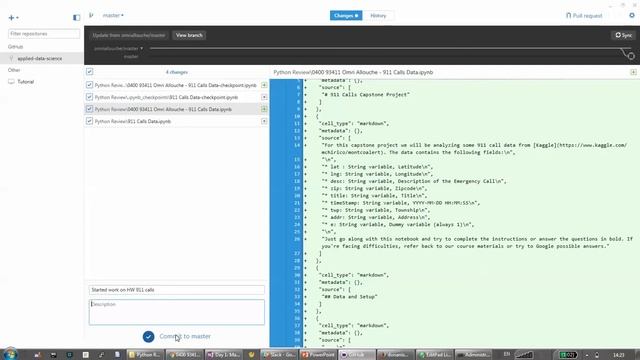The height and width of the screenshot is (360, 640).
Task: Open the PowerPoint taskbar item
Action: coord(319,355)
